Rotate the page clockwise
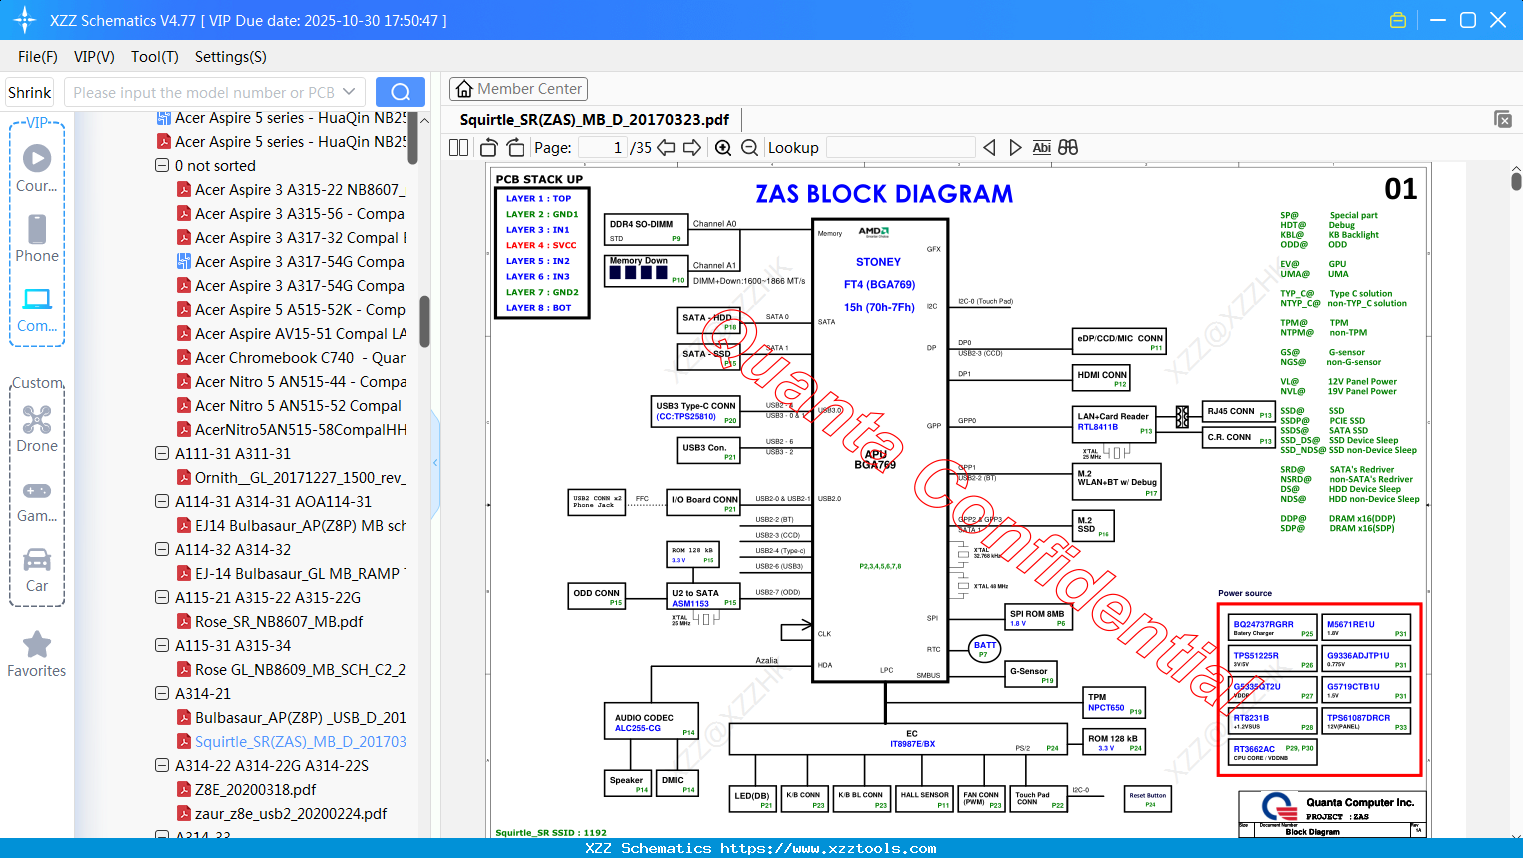 pyautogui.click(x=515, y=148)
